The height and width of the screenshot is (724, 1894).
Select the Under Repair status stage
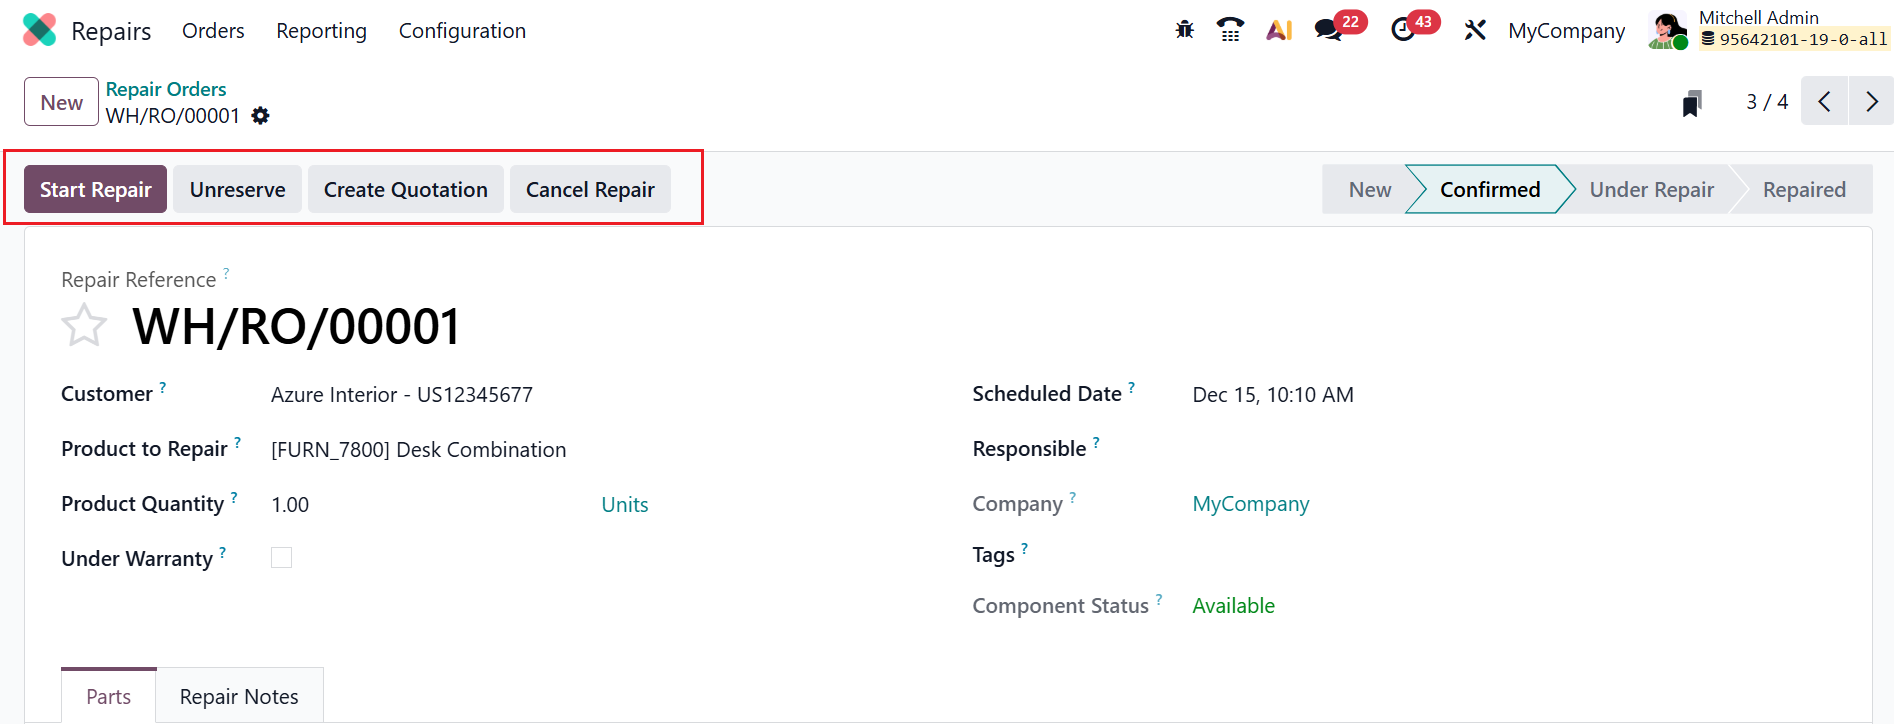(x=1651, y=190)
